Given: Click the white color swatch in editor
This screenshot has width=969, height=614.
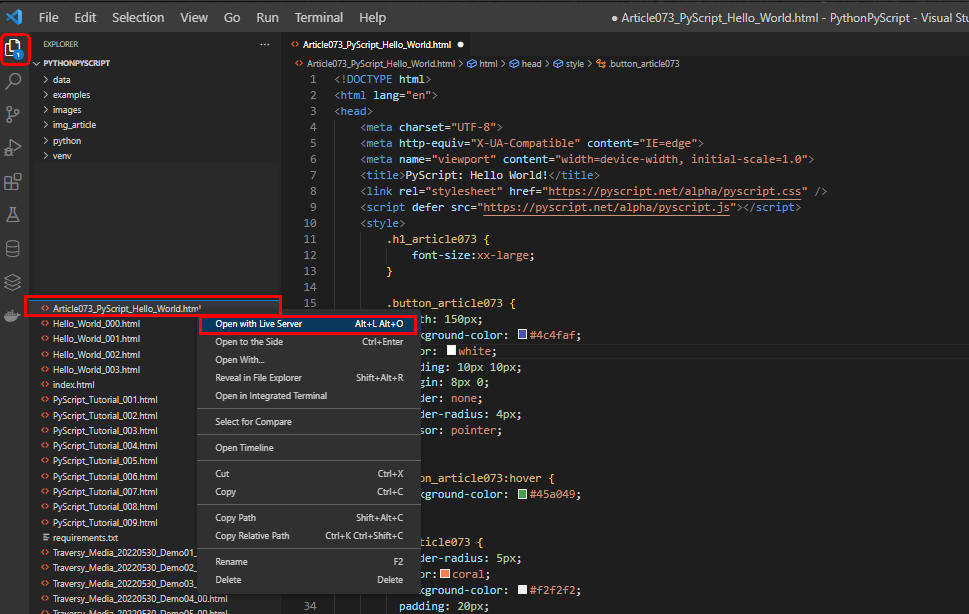Looking at the screenshot, I should [x=452, y=350].
